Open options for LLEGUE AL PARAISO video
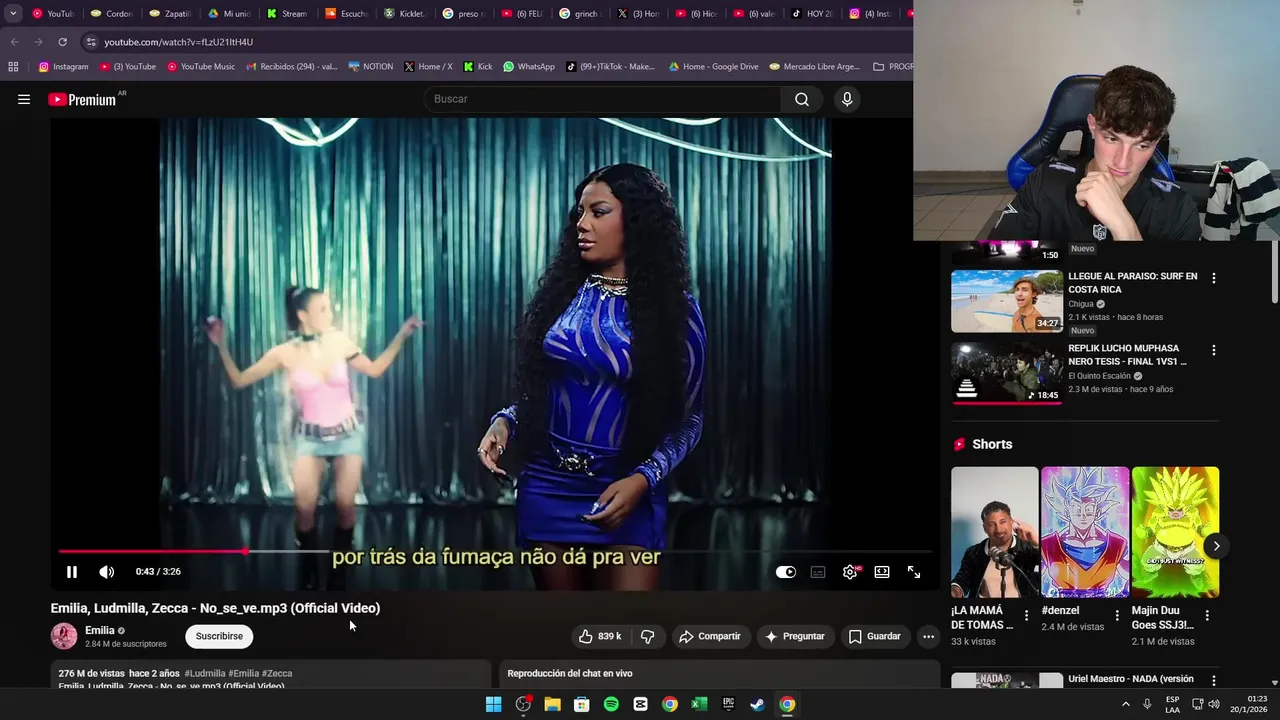The width and height of the screenshot is (1280, 720). [1214, 278]
